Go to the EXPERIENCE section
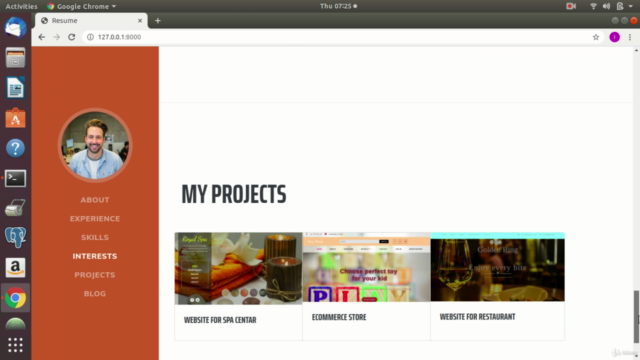This screenshot has width=640, height=360. pyautogui.click(x=95, y=219)
